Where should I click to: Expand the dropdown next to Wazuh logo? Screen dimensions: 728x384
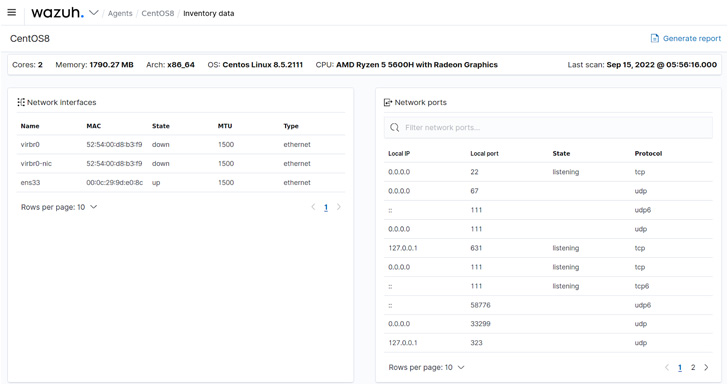94,13
